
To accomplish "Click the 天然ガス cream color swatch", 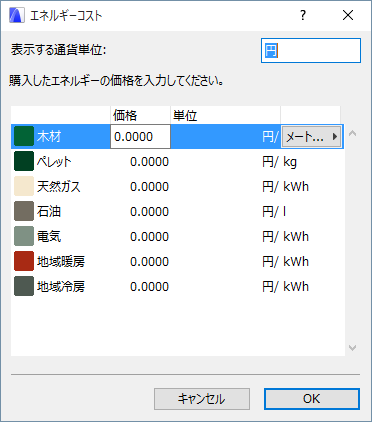I will coord(24,186).
